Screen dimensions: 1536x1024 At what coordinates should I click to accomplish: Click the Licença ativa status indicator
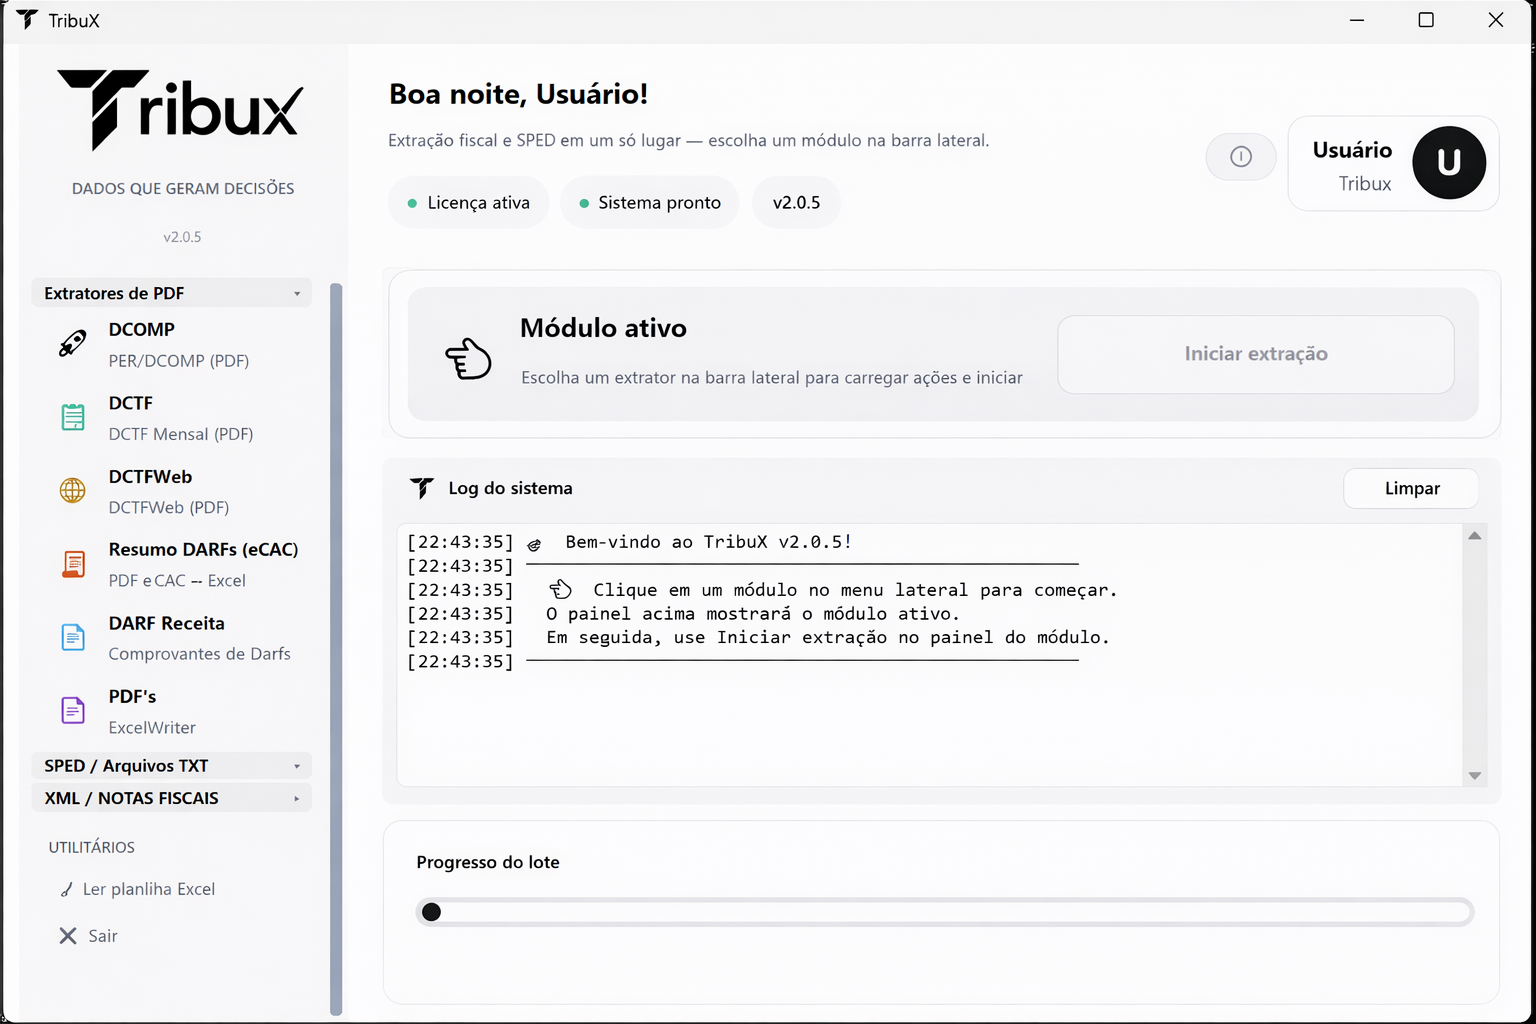tap(467, 202)
